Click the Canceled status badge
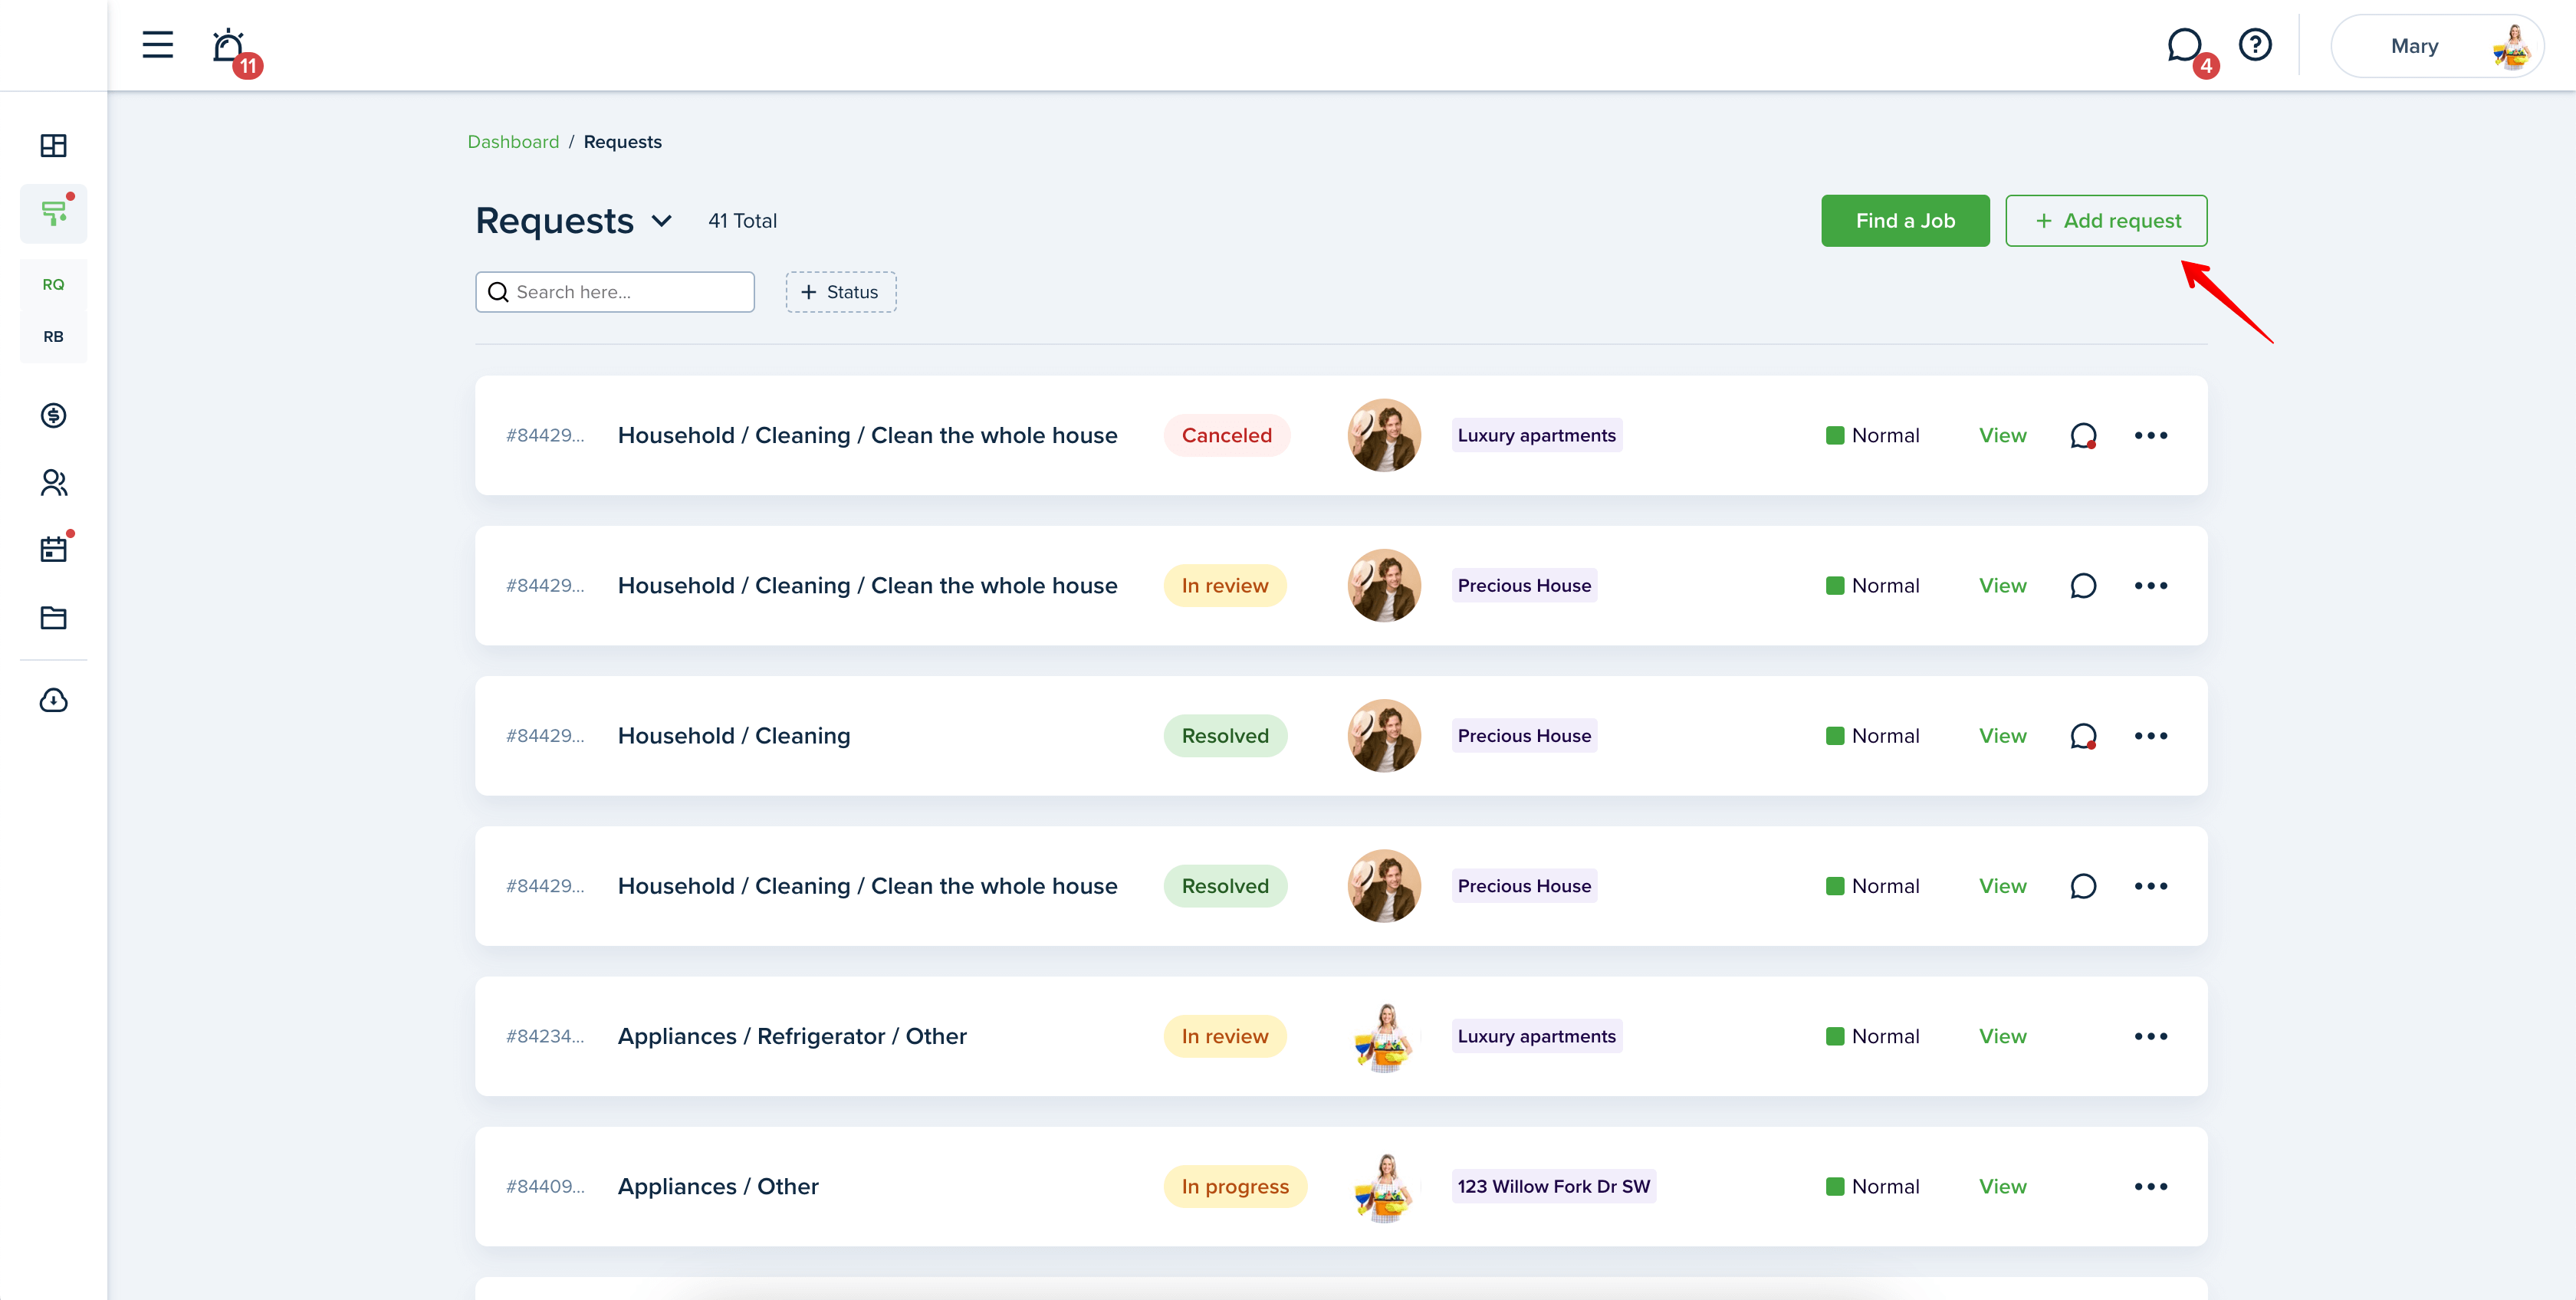This screenshot has height=1300, width=2576. click(1227, 436)
